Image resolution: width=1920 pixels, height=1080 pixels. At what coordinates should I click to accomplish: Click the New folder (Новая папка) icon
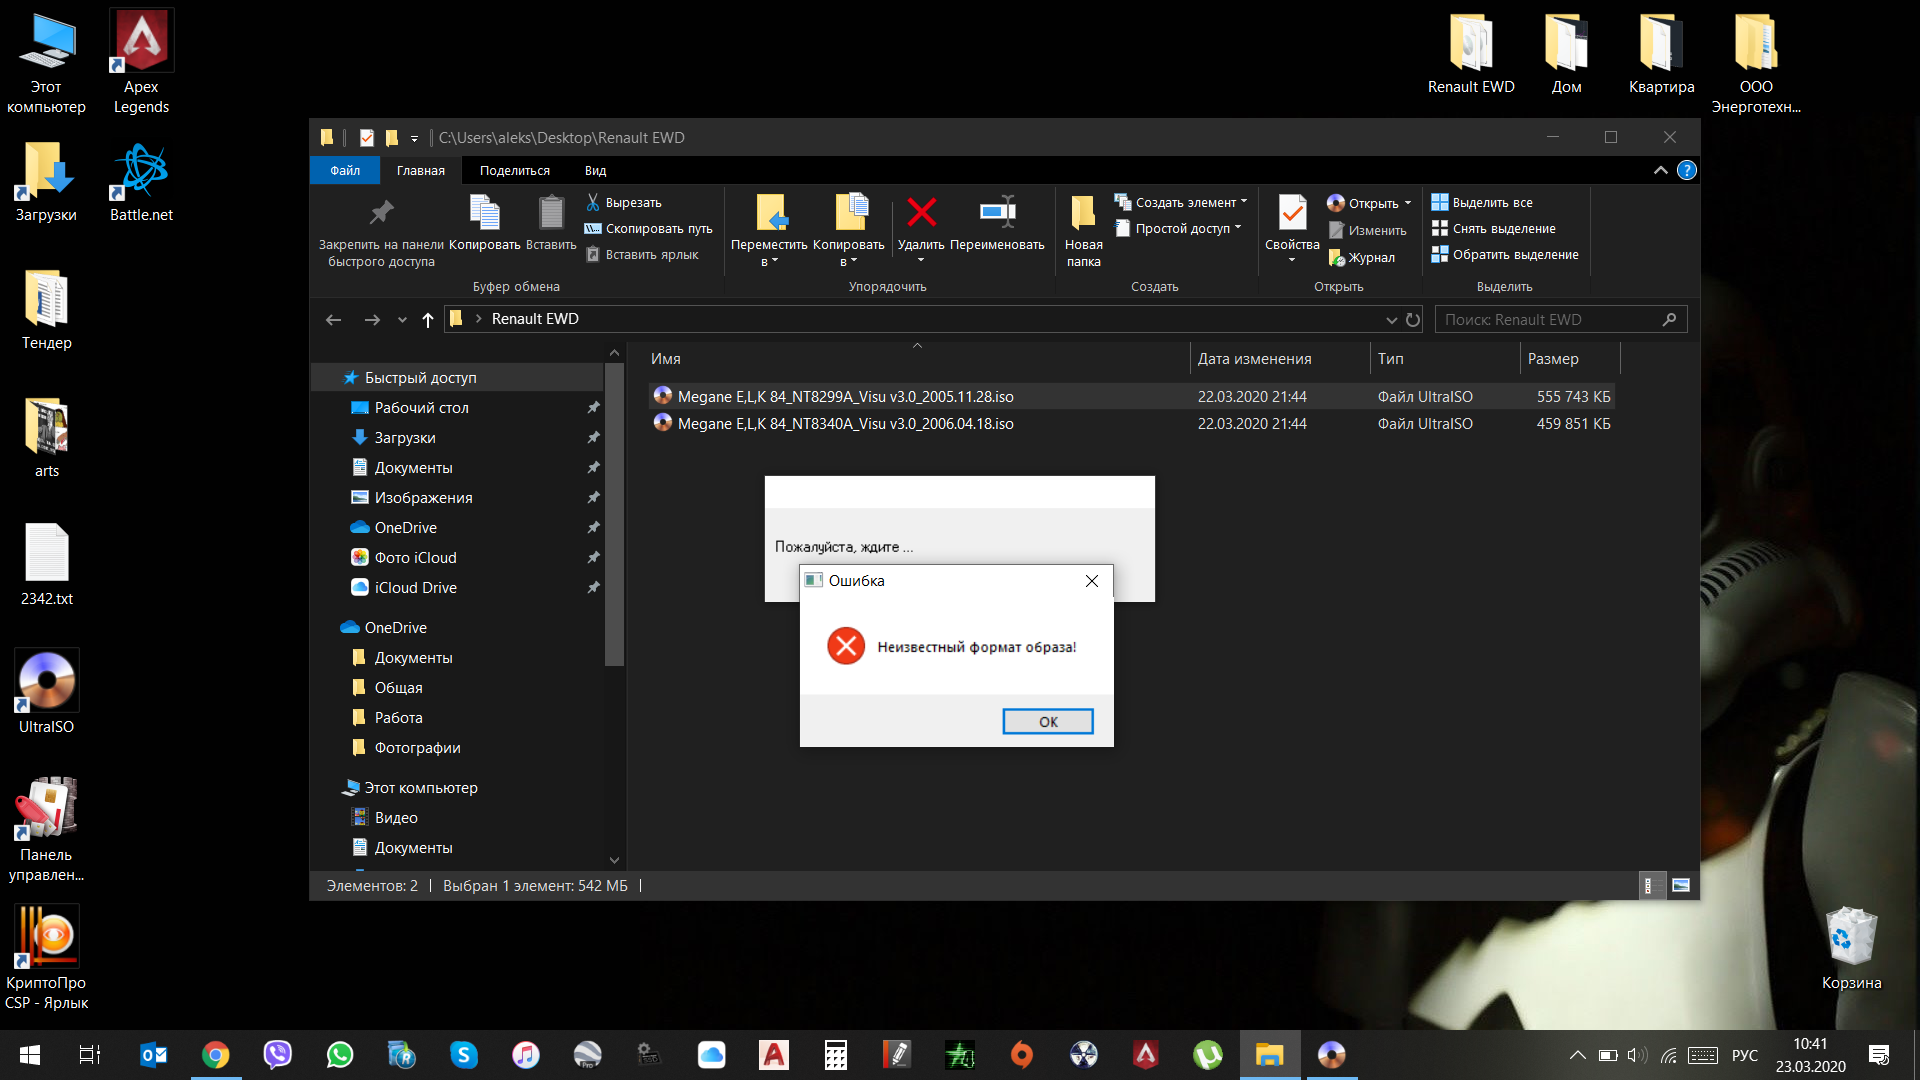(1083, 213)
